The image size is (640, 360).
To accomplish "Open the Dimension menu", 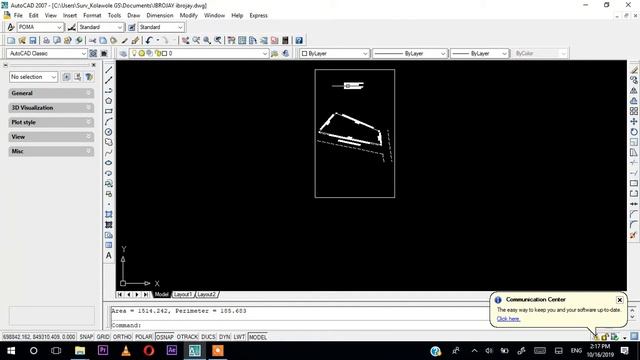I will (160, 16).
